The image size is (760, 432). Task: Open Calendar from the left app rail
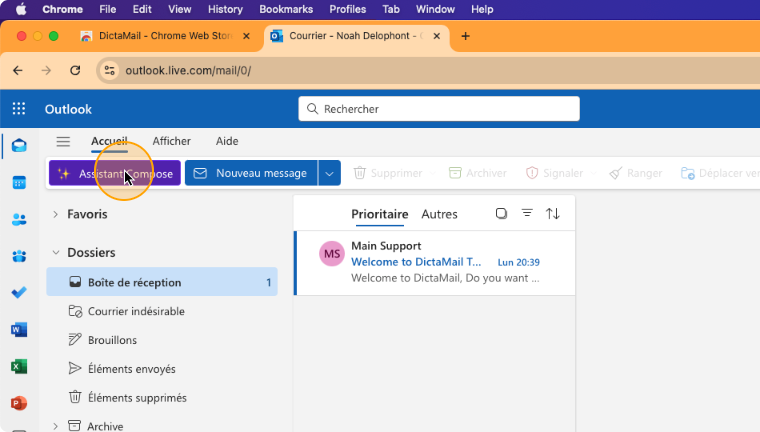coord(19,183)
